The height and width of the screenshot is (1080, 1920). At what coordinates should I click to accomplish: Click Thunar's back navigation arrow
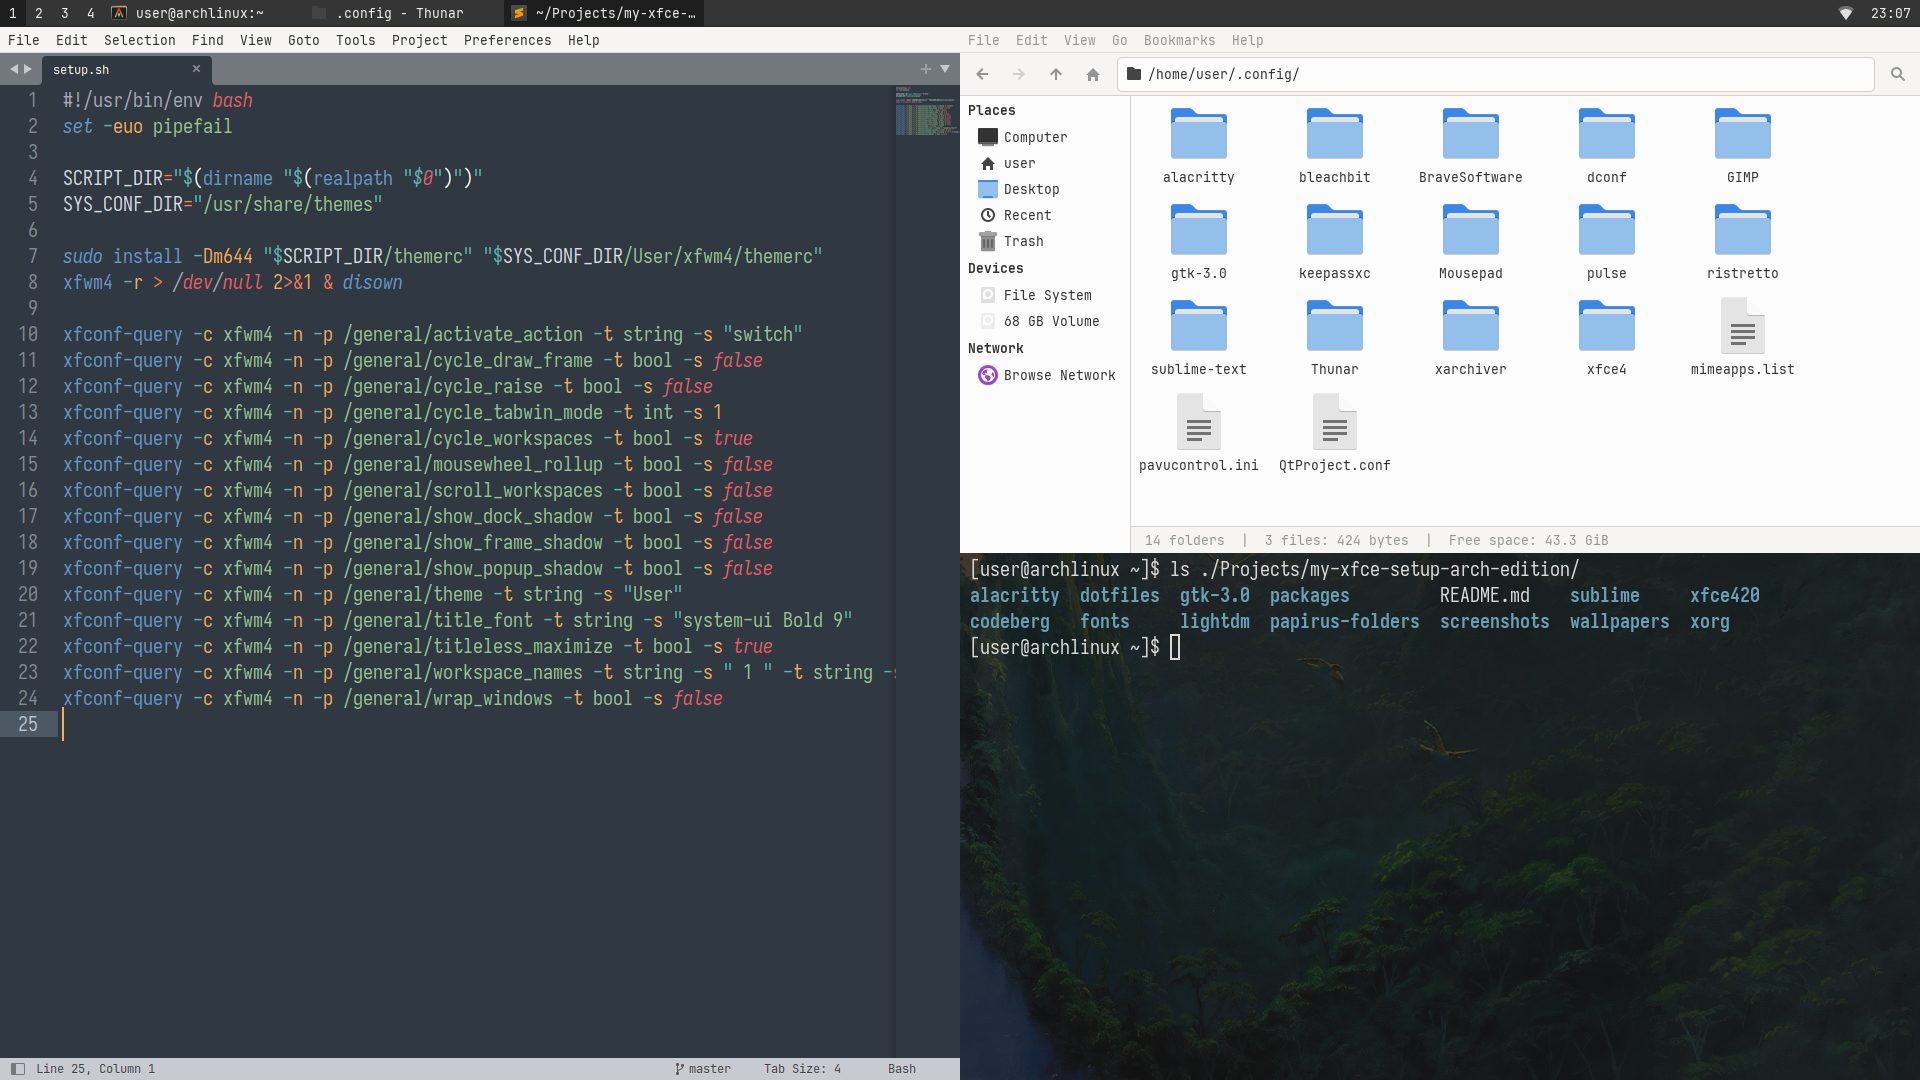point(982,74)
